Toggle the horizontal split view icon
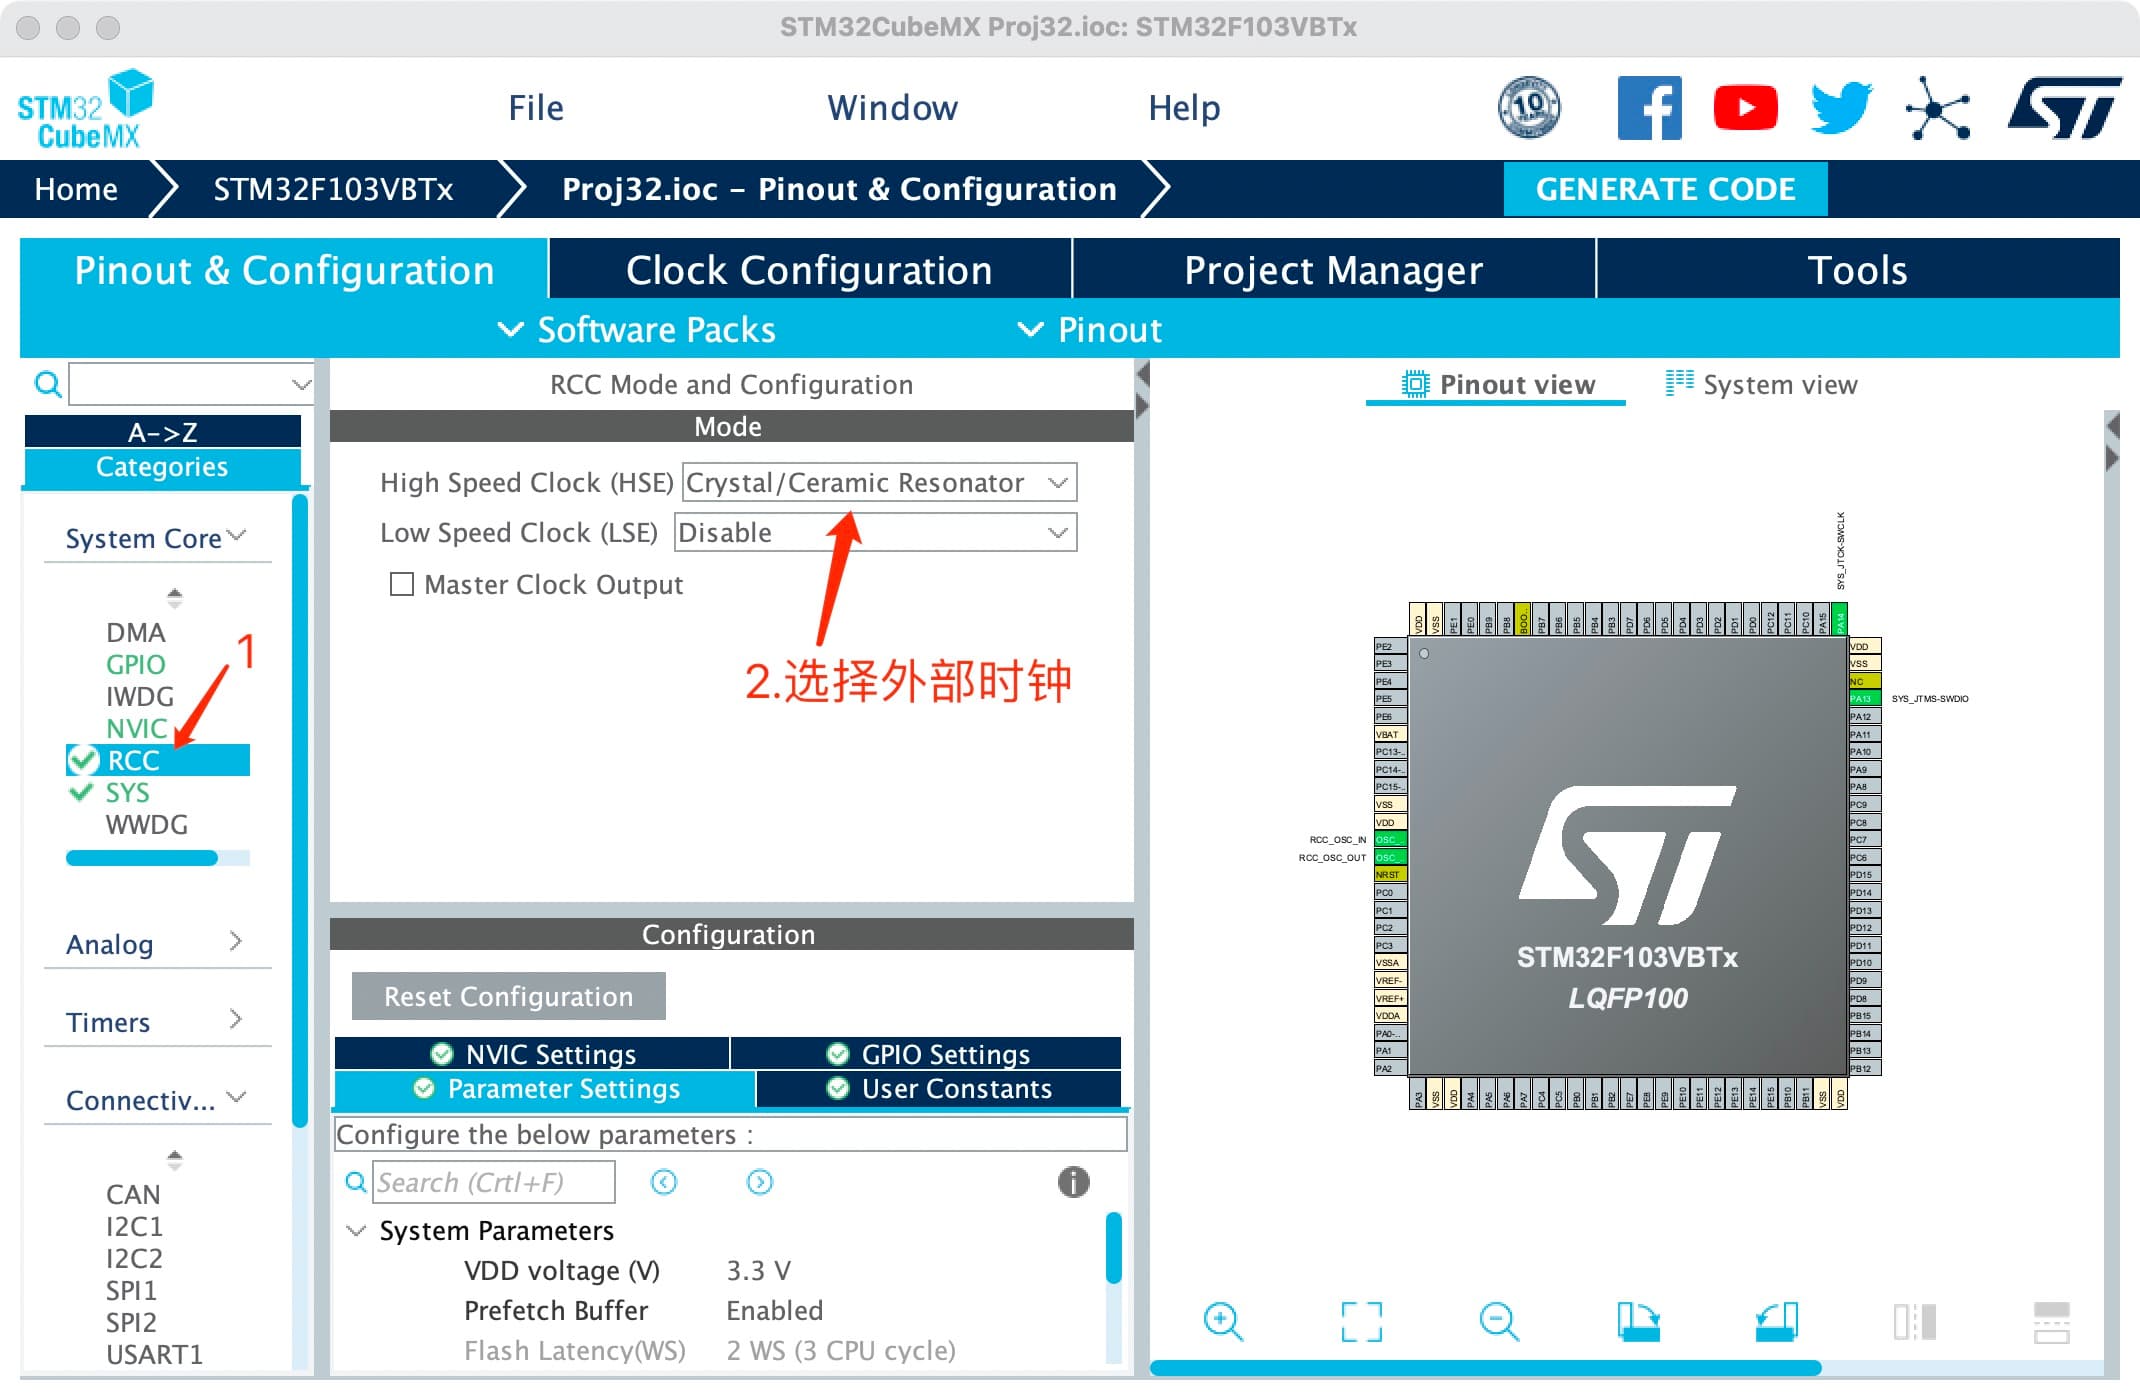 pyautogui.click(x=2052, y=1322)
